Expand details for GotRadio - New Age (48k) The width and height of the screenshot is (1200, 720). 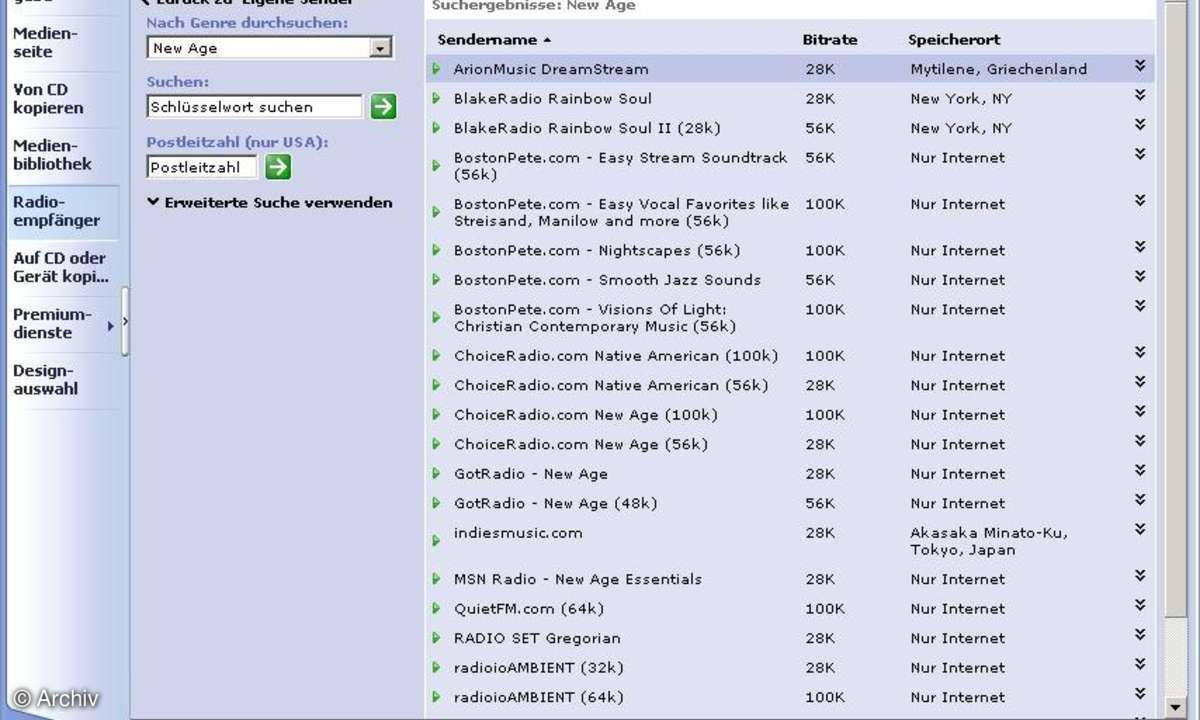[1140, 500]
